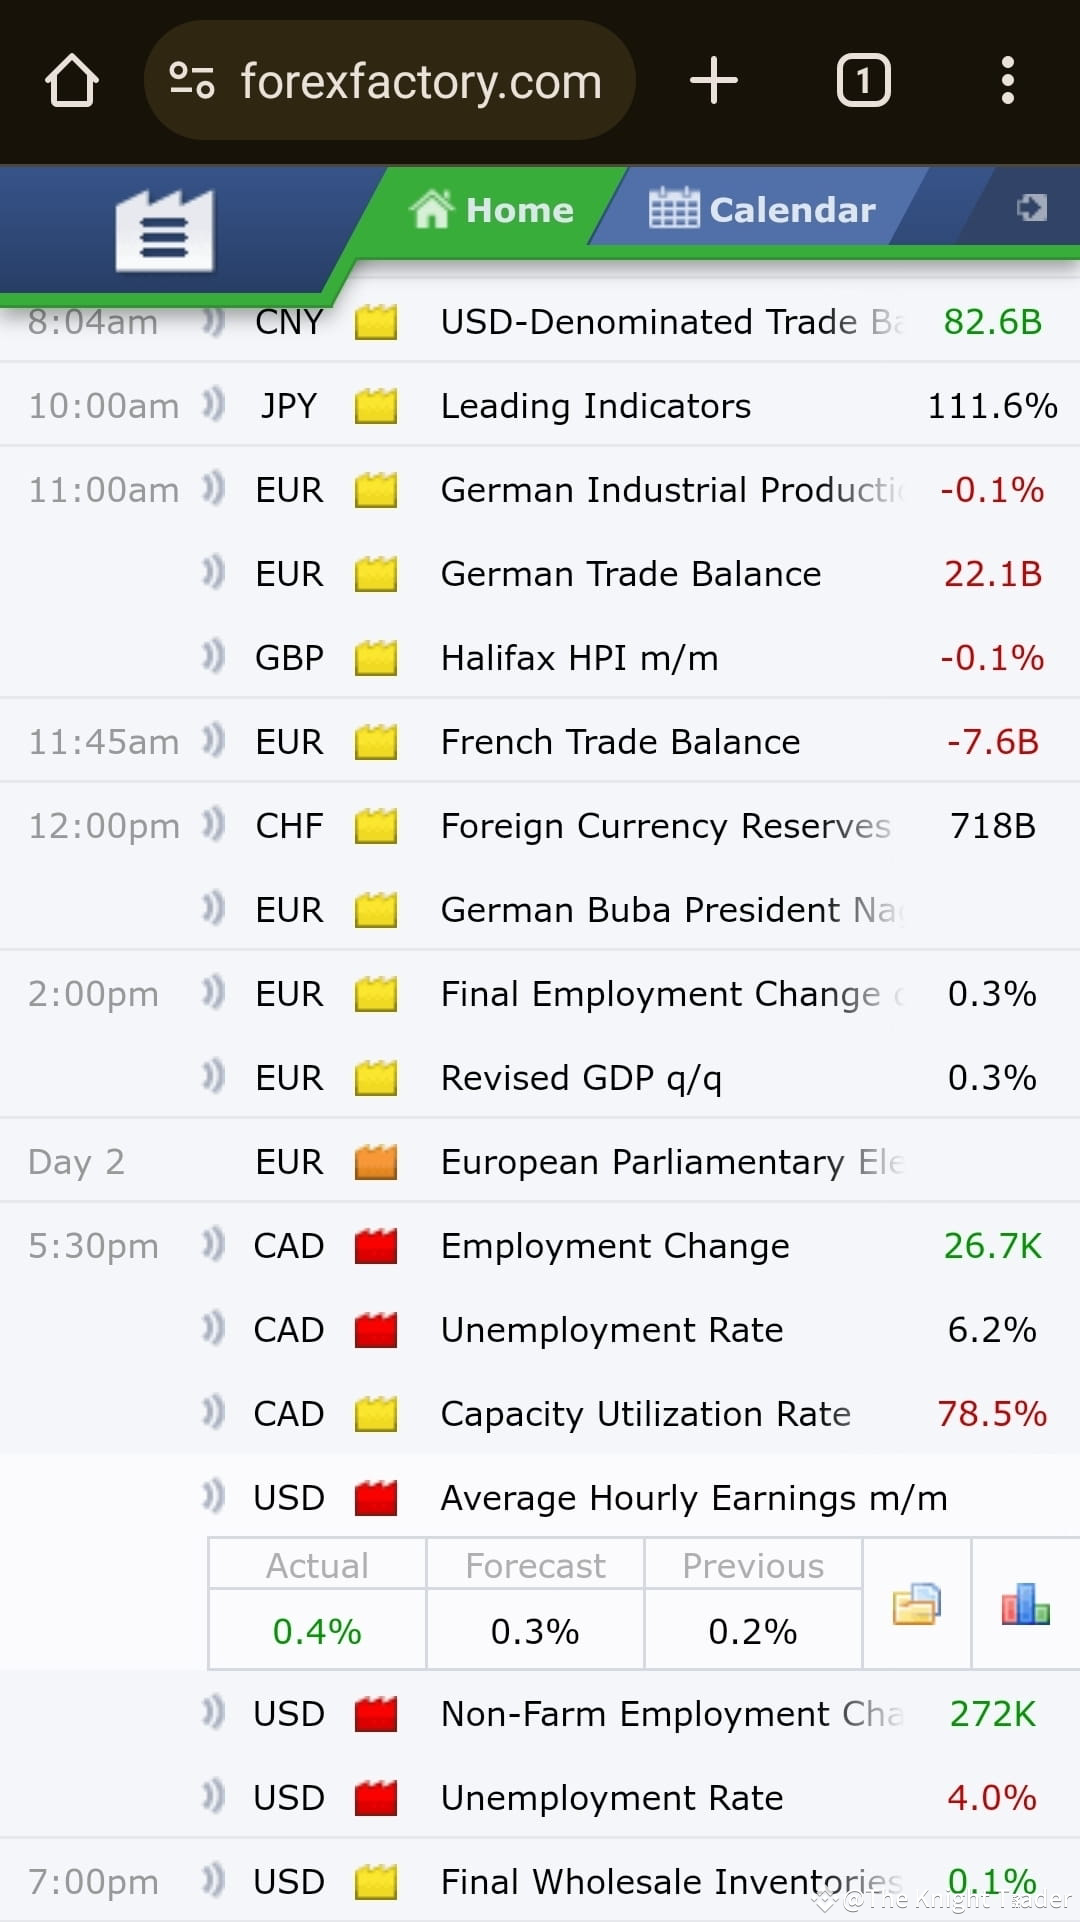
Task: Click the red impact flag for USD Unemployment Rate
Action: (x=376, y=1798)
